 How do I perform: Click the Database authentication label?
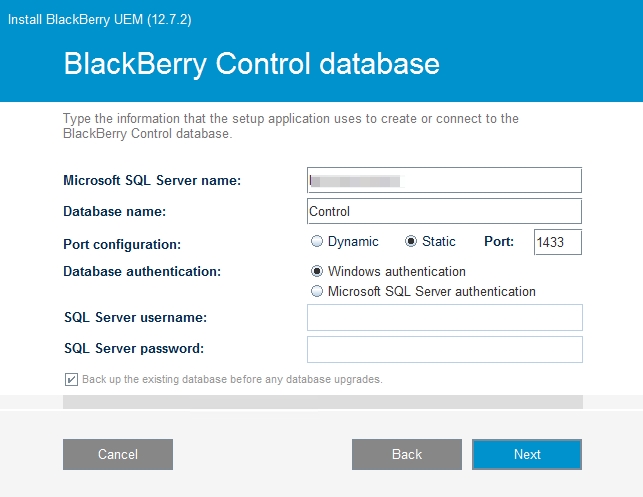(139, 271)
